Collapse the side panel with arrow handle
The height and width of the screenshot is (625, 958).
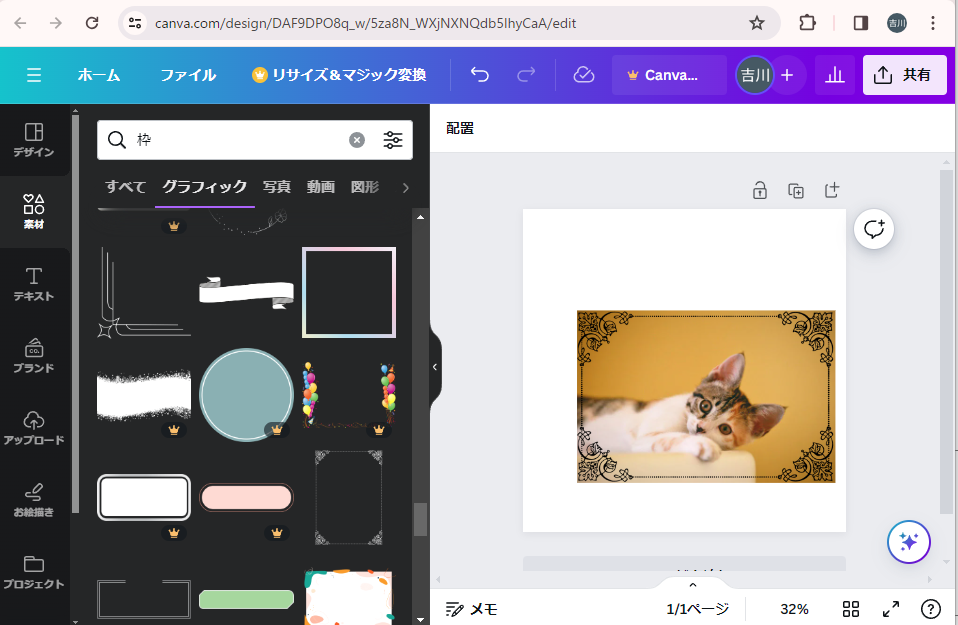click(435, 367)
